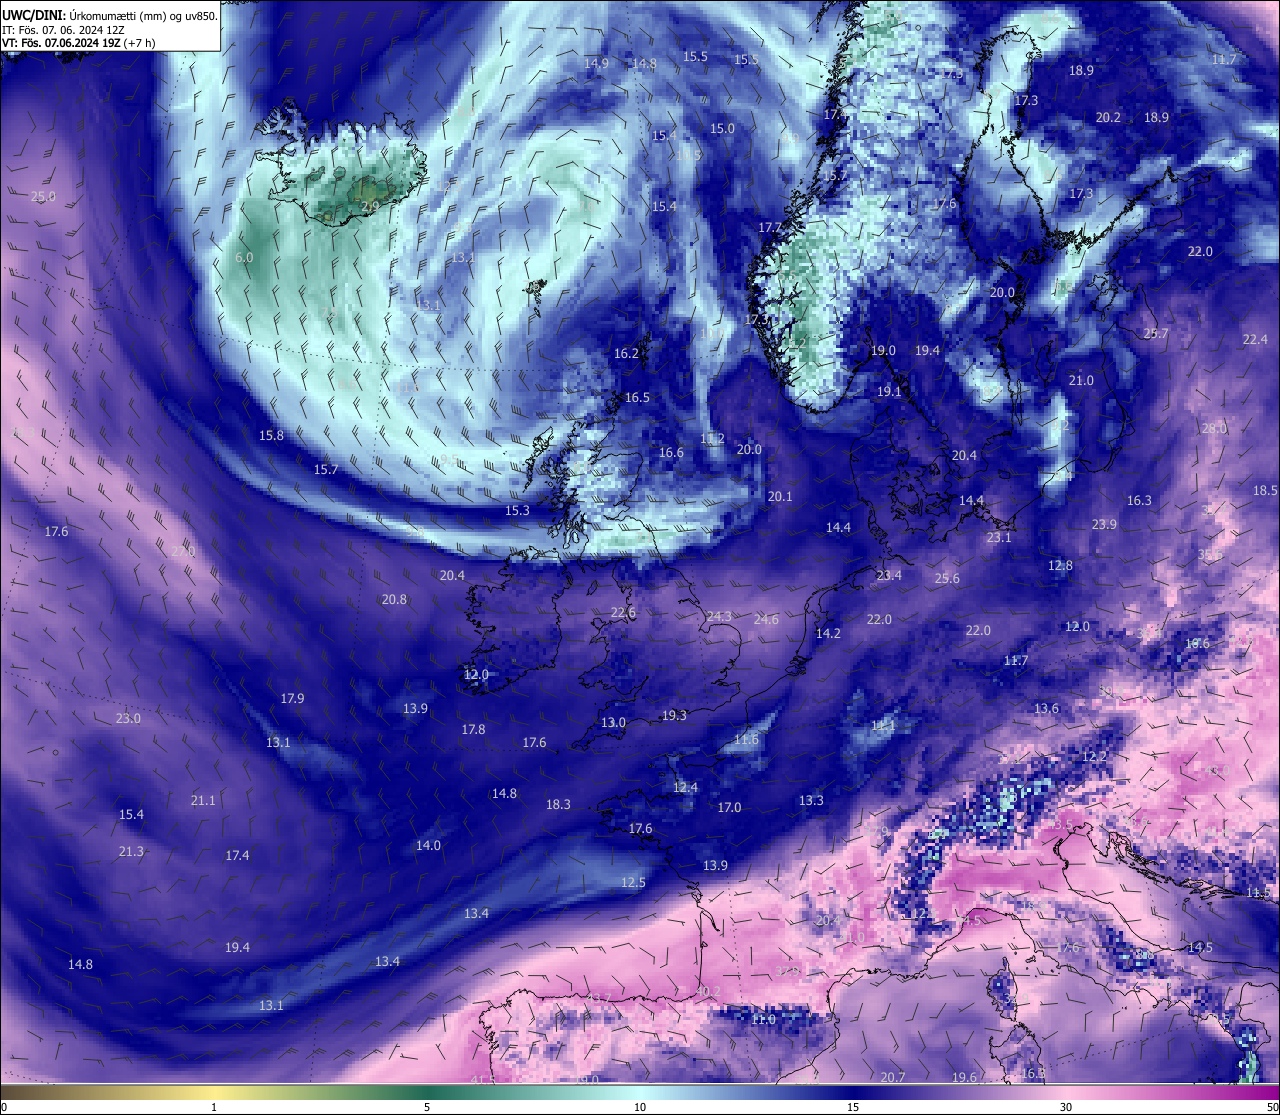Click the 13.6 value label
This screenshot has width=1280, height=1115.
1046,708
